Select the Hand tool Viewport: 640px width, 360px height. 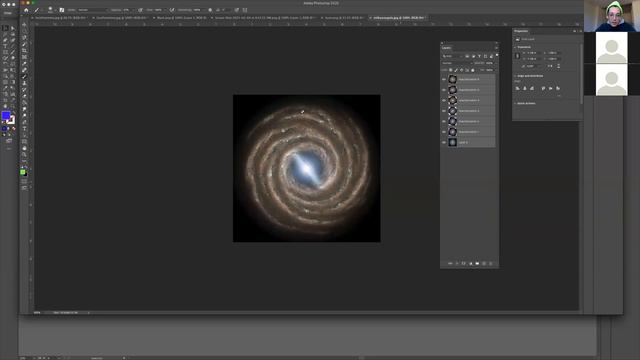point(24,148)
